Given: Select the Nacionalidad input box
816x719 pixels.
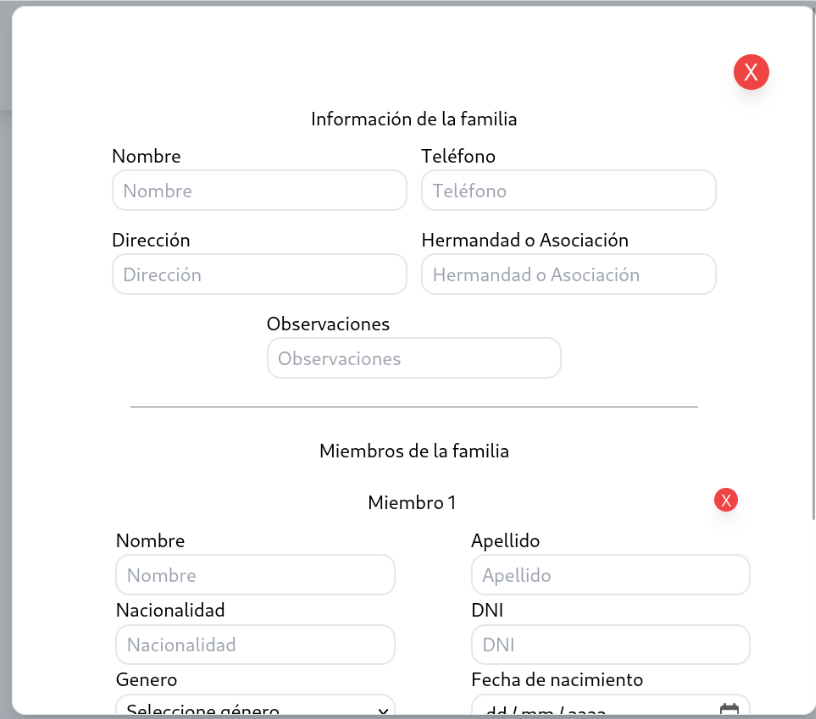Looking at the screenshot, I should click(x=255, y=645).
